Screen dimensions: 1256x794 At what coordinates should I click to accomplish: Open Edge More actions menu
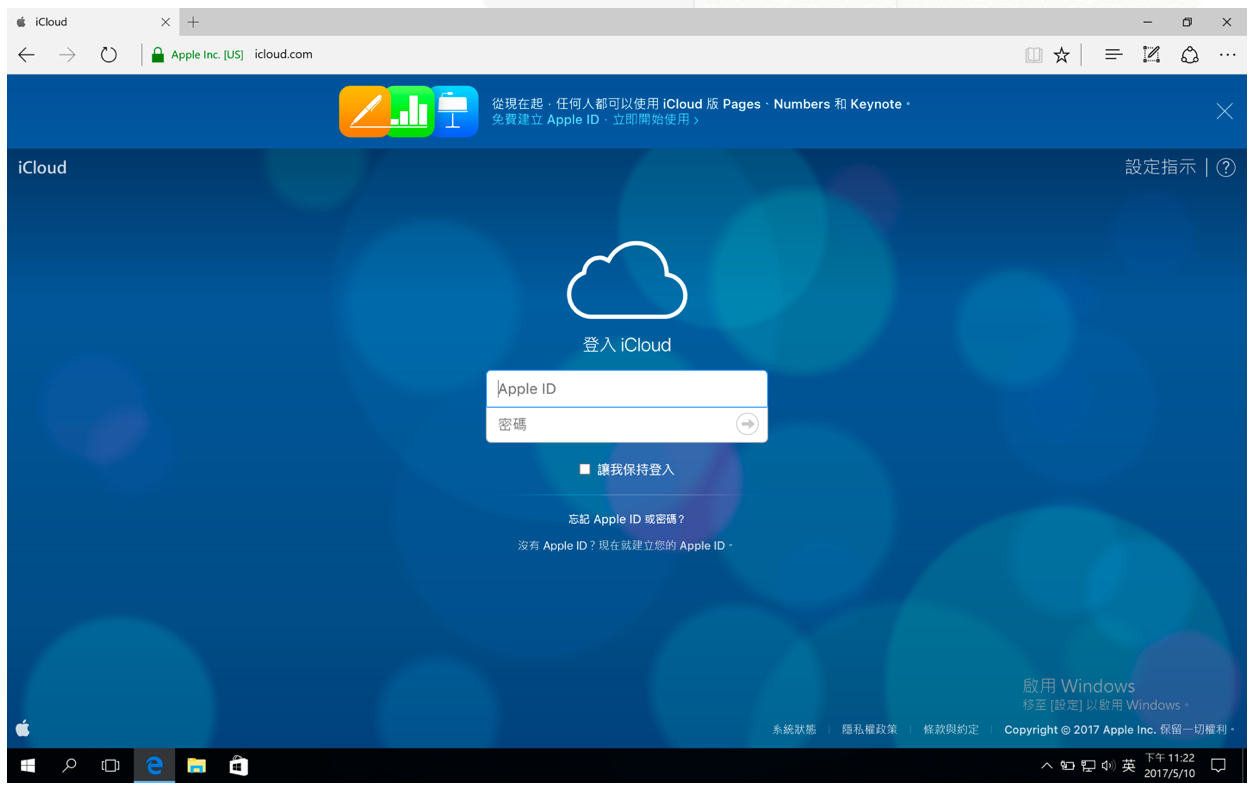point(1228,55)
